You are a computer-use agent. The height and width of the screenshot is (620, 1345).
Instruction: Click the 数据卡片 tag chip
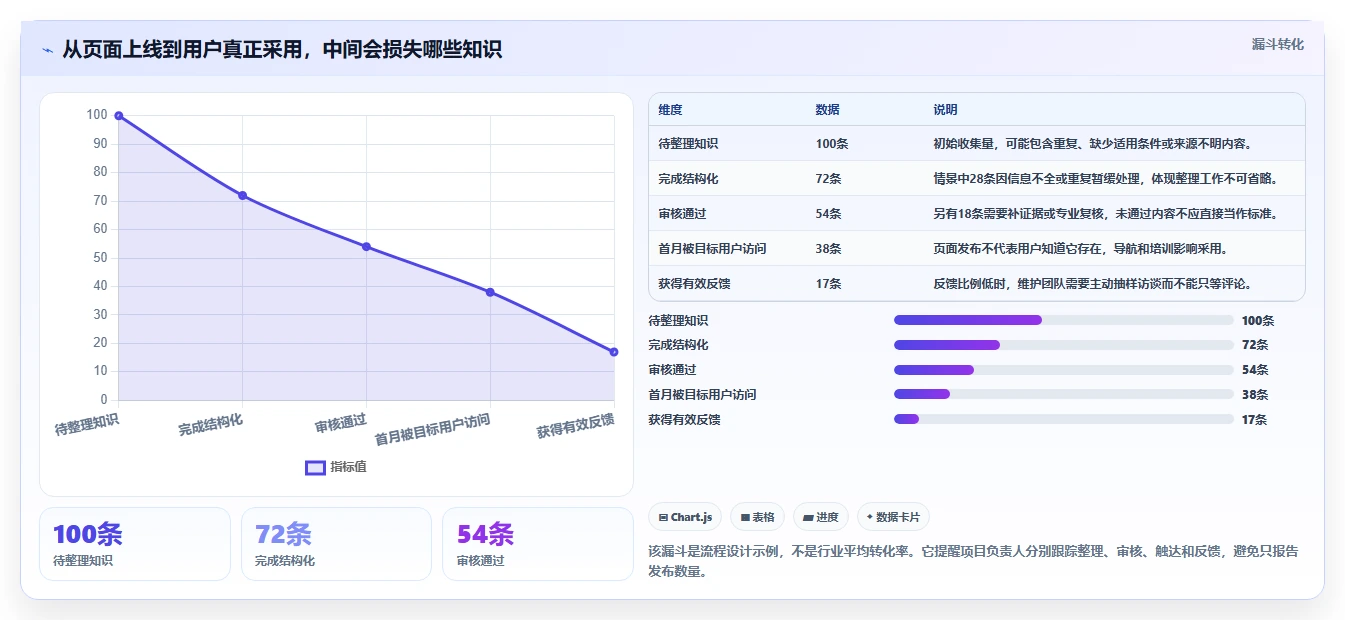(893, 517)
